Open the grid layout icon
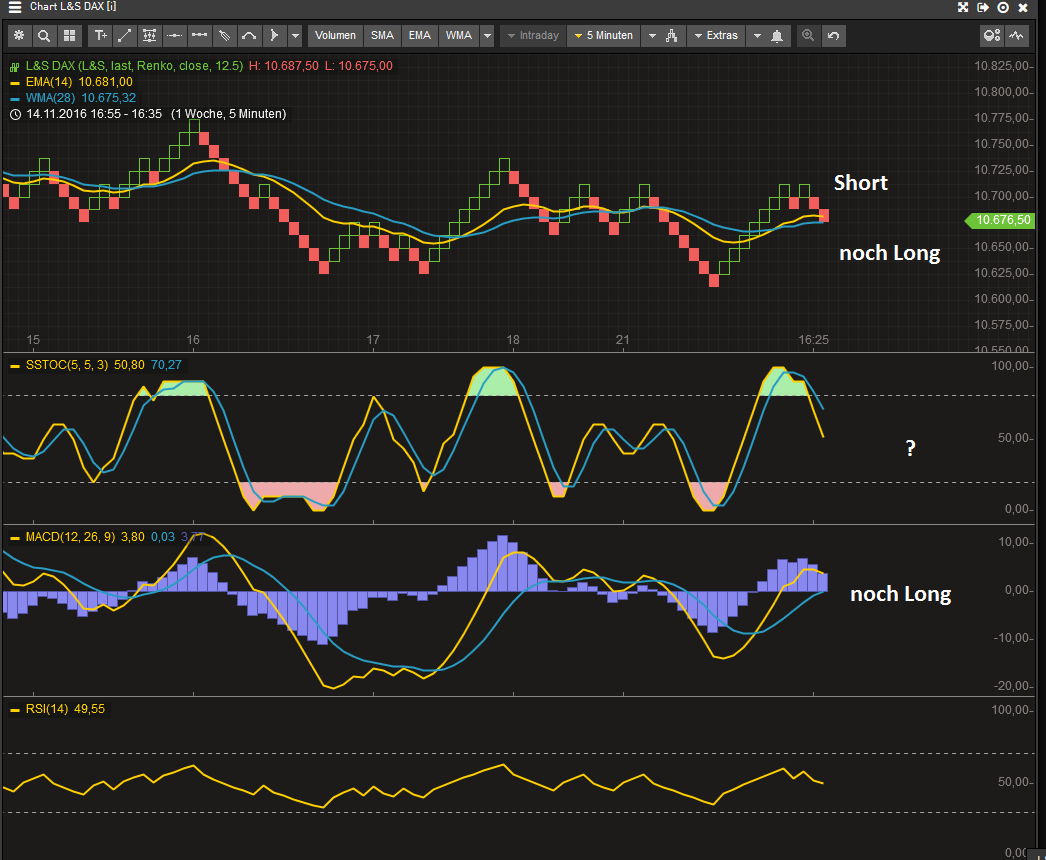 point(69,36)
